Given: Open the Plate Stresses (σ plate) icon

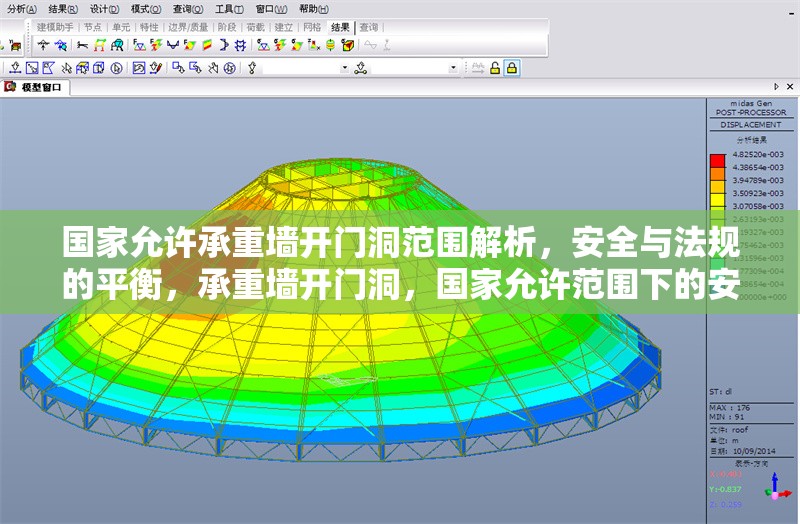Looking at the screenshot, I should coord(297,45).
